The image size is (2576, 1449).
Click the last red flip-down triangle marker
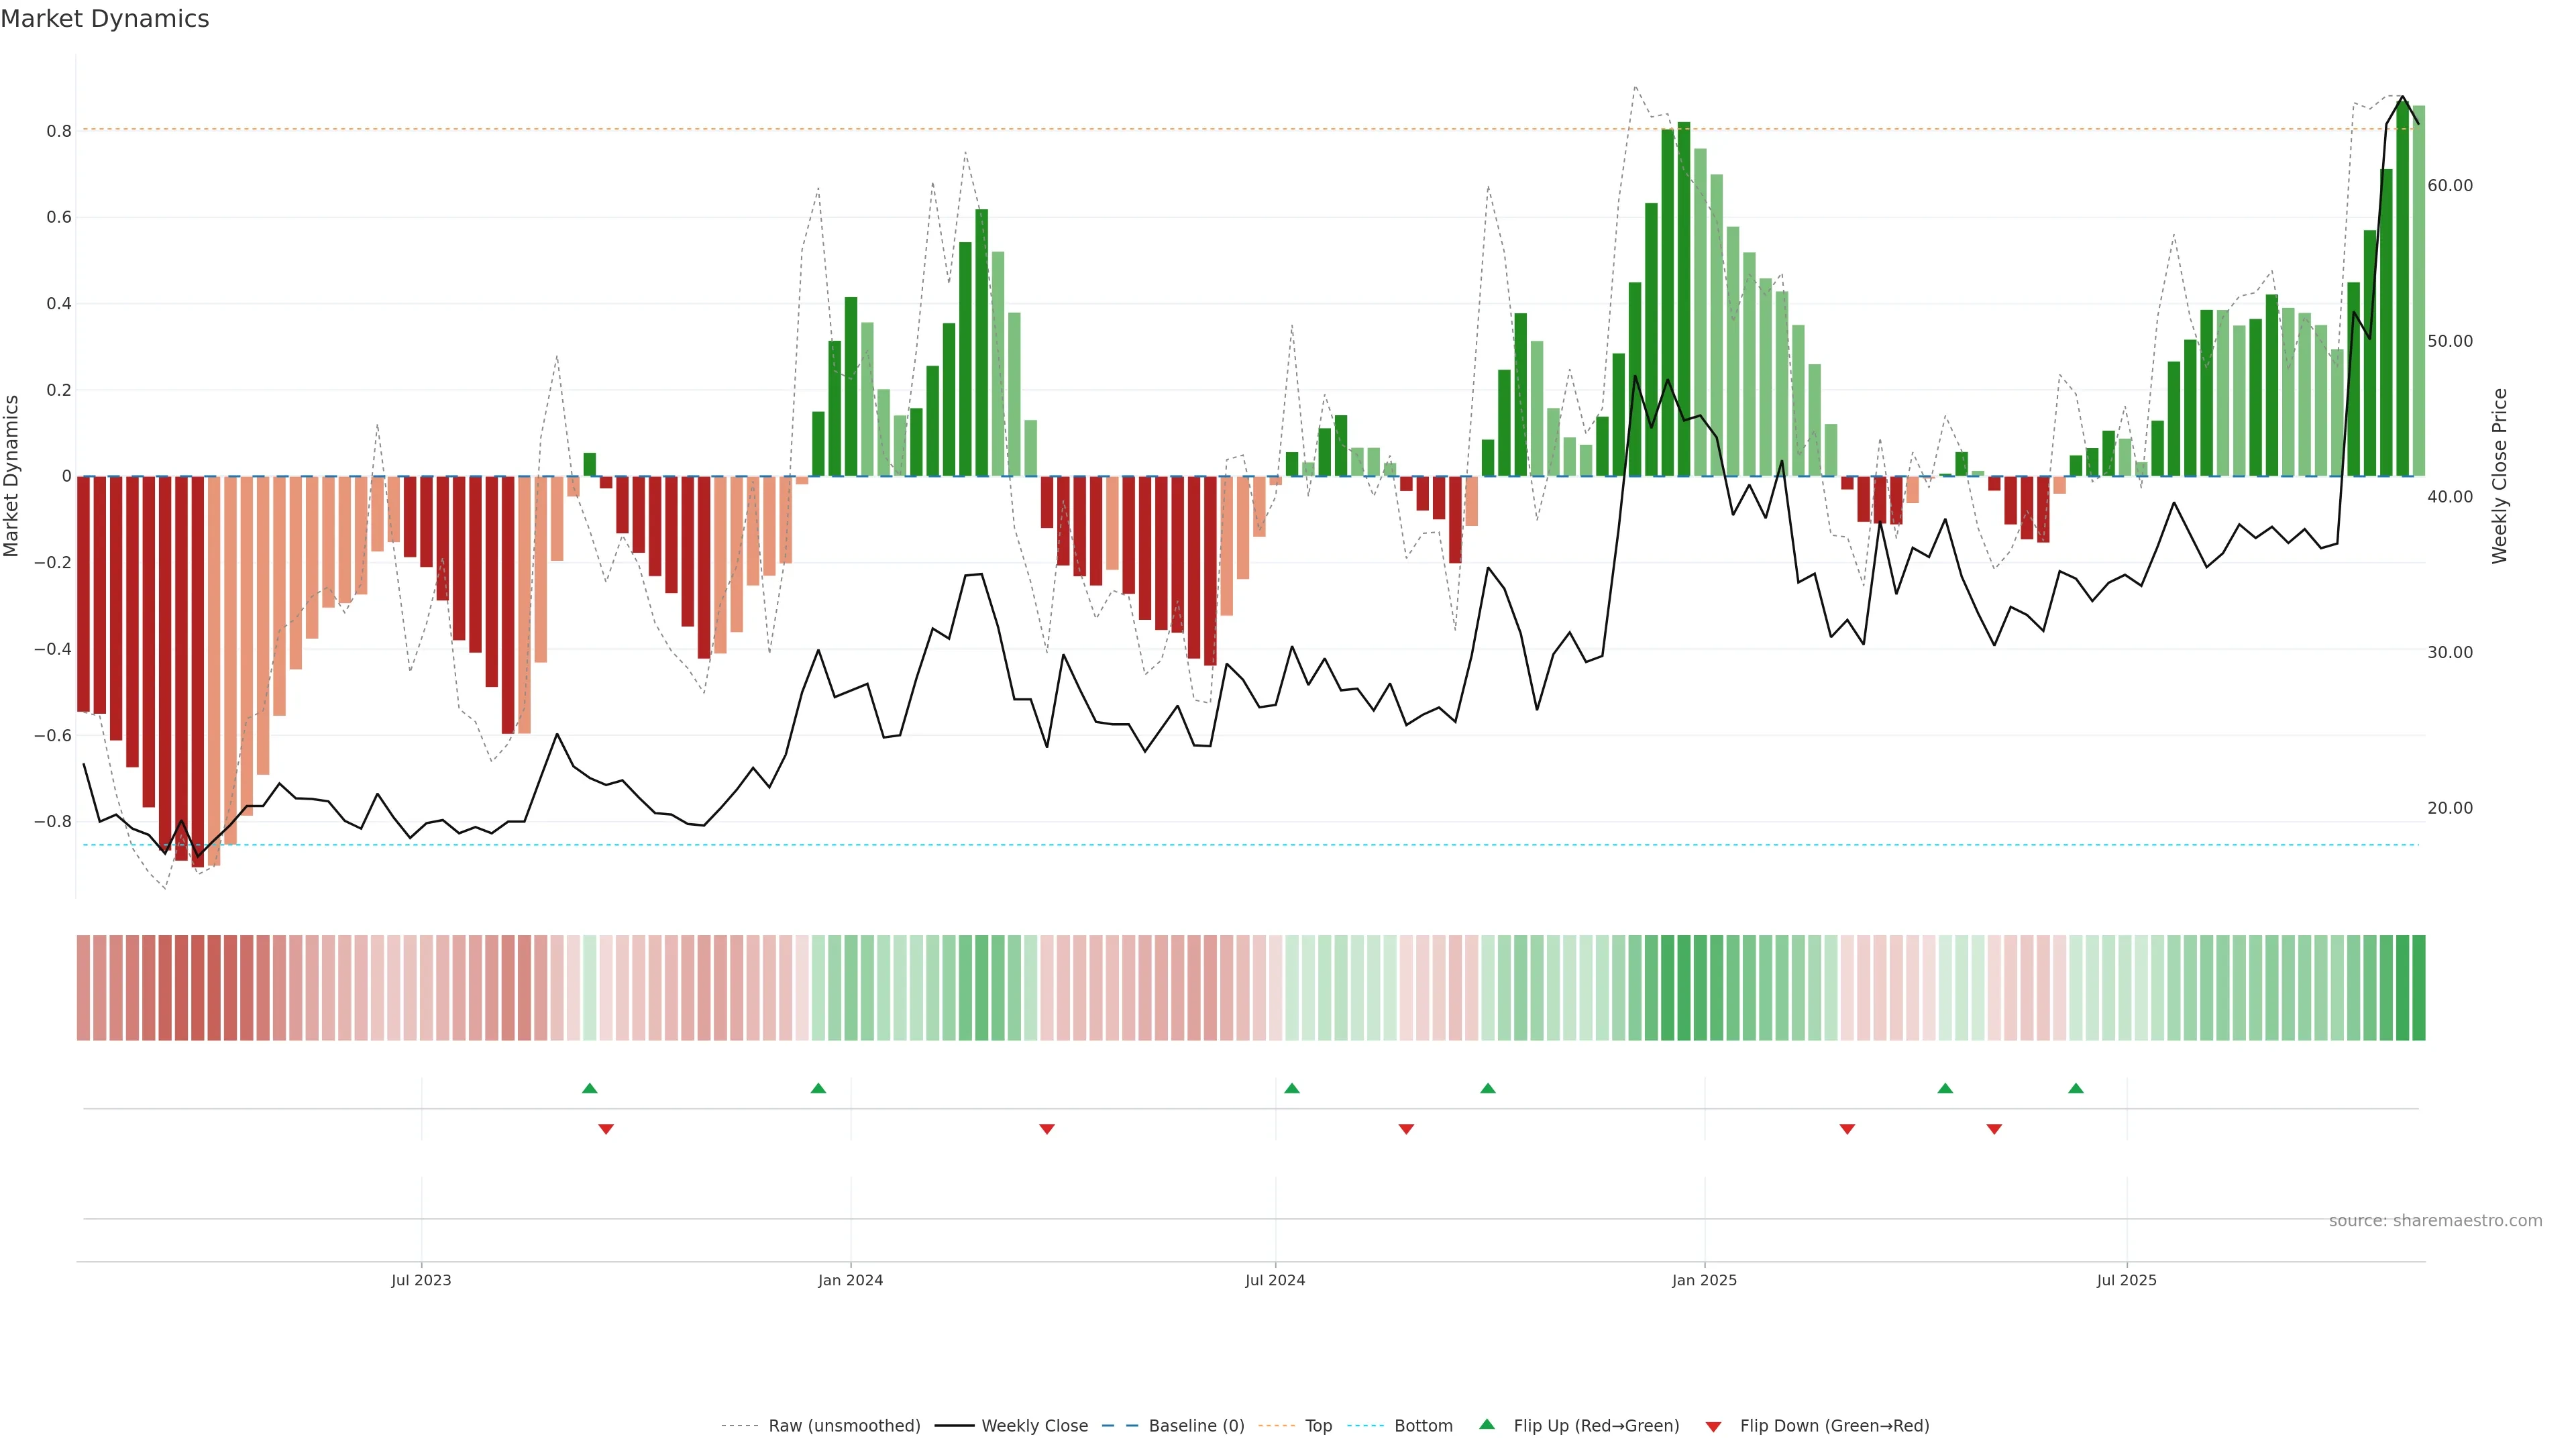[x=1994, y=1129]
